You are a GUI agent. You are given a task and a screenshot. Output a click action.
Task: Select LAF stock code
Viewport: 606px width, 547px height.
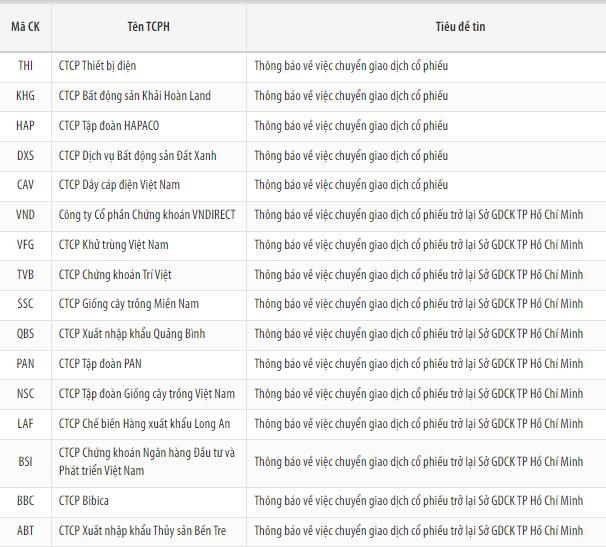25,424
